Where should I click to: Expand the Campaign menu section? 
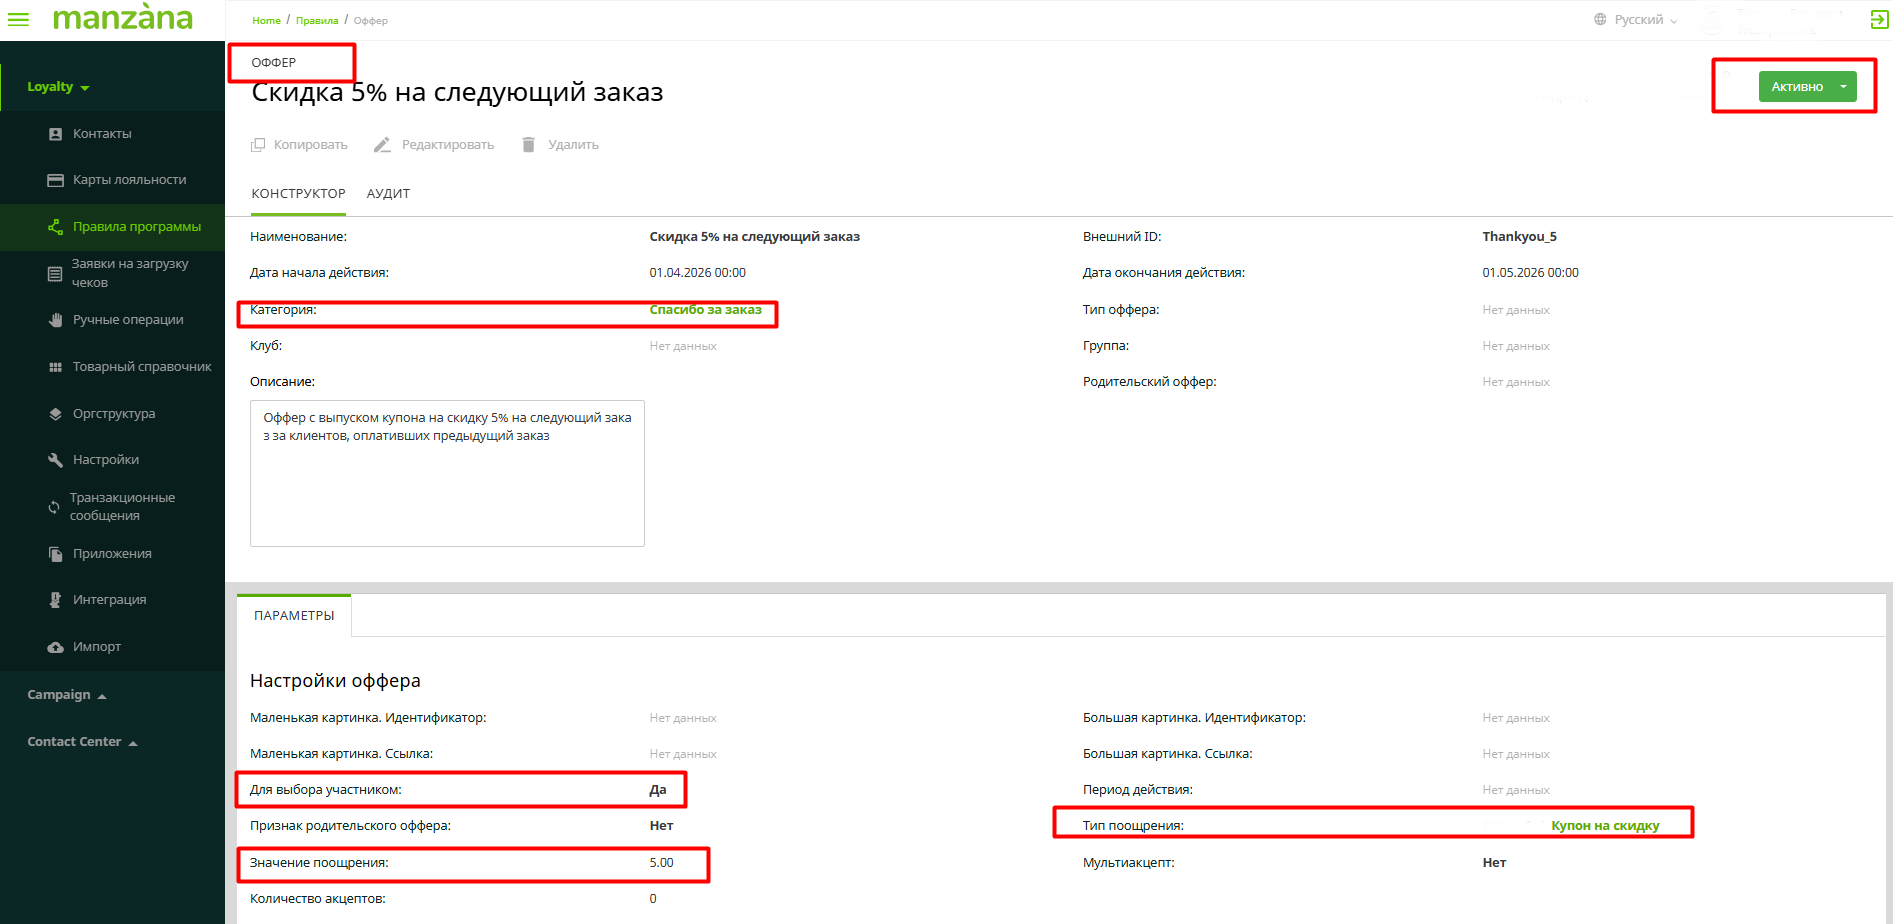pyautogui.click(x=66, y=695)
